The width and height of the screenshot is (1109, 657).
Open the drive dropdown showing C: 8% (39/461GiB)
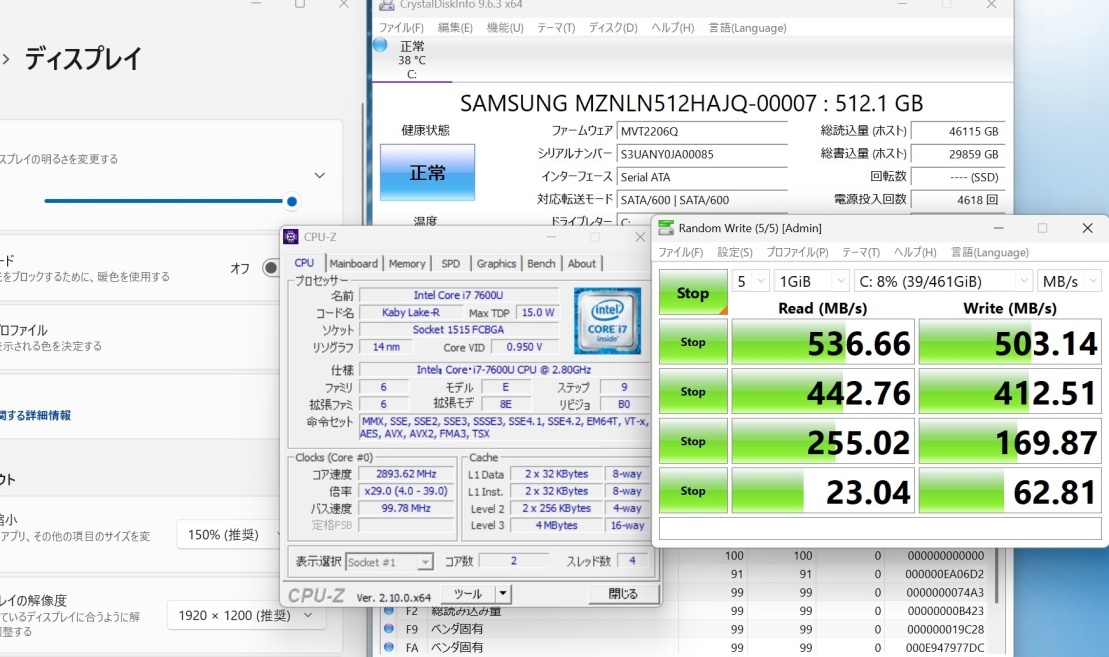tap(943, 281)
